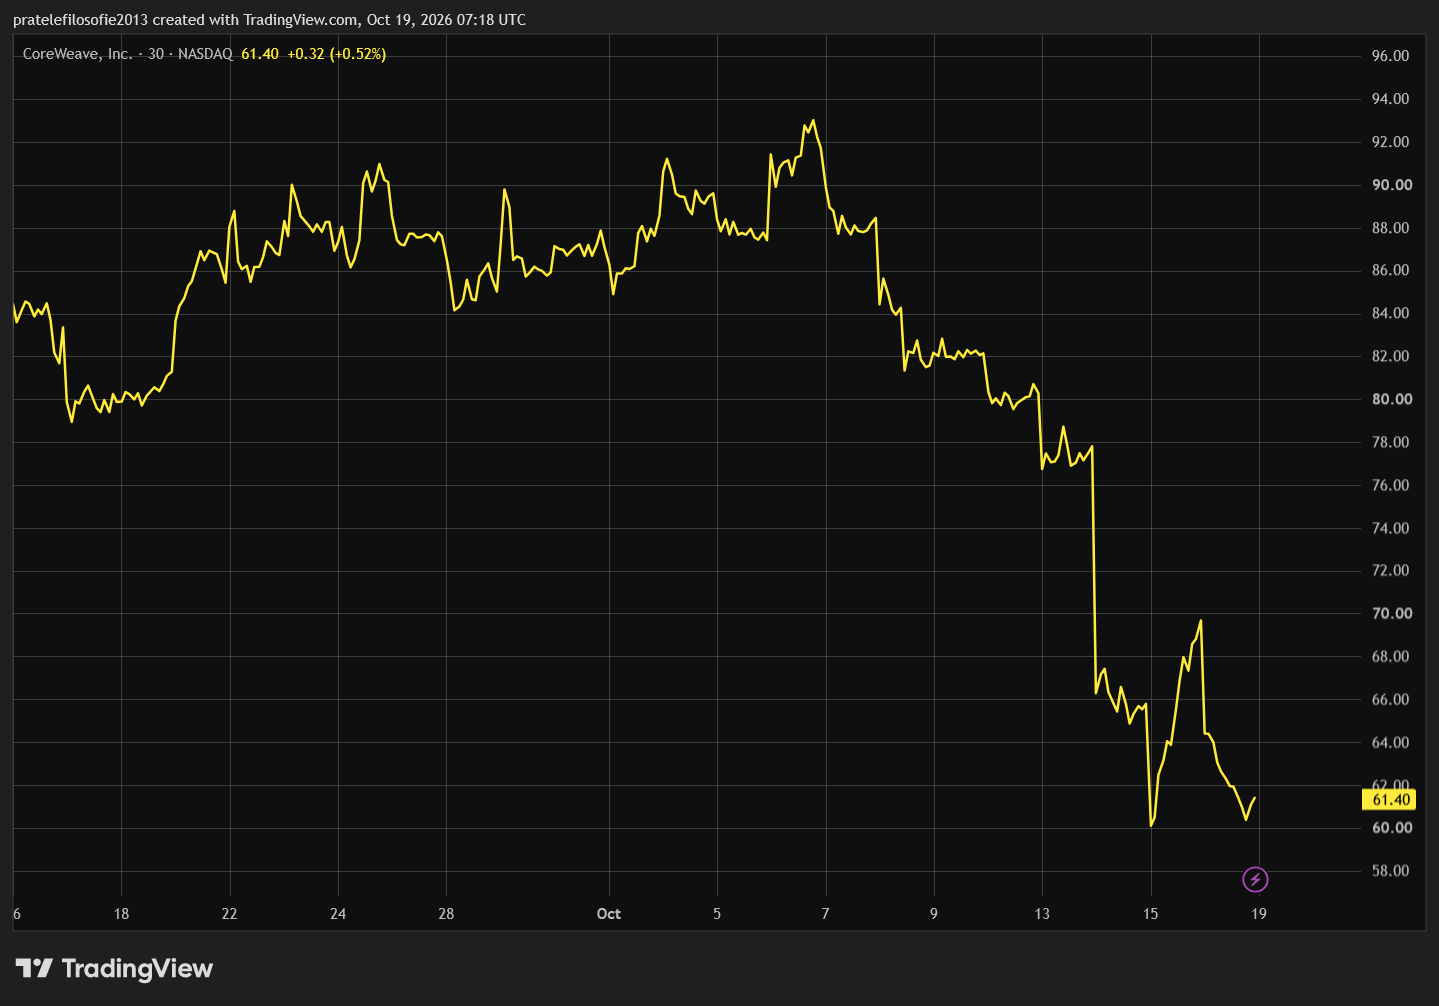Click the 61.40 last price in legend
This screenshot has height=1006, width=1439.
click(x=260, y=54)
